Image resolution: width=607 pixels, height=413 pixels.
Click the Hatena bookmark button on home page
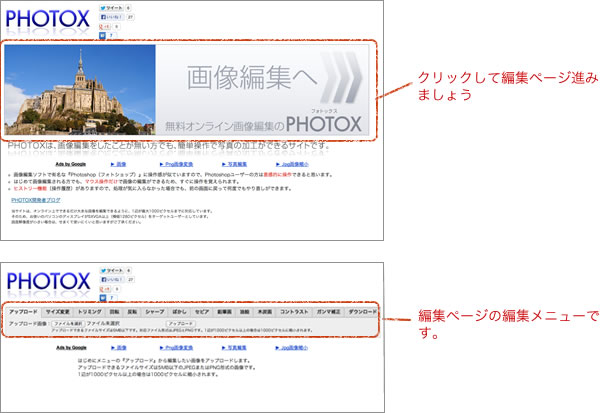point(103,36)
